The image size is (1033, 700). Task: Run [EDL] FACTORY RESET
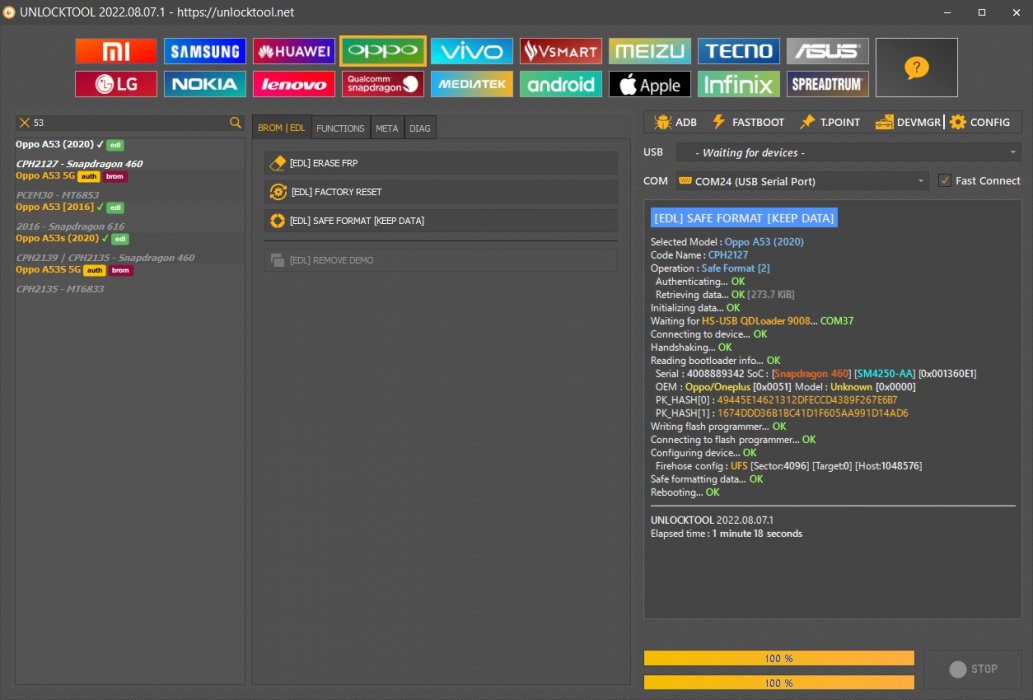[441, 192]
